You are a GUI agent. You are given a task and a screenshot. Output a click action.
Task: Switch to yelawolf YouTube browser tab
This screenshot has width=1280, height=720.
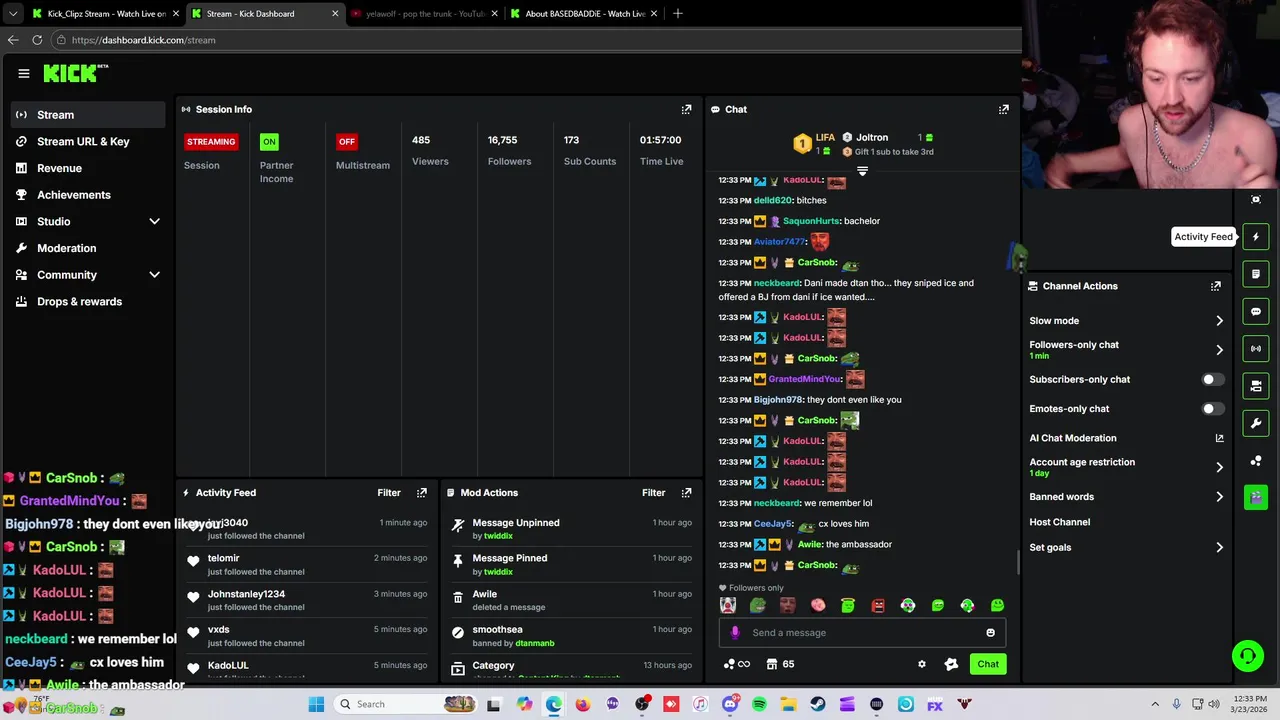tap(425, 14)
